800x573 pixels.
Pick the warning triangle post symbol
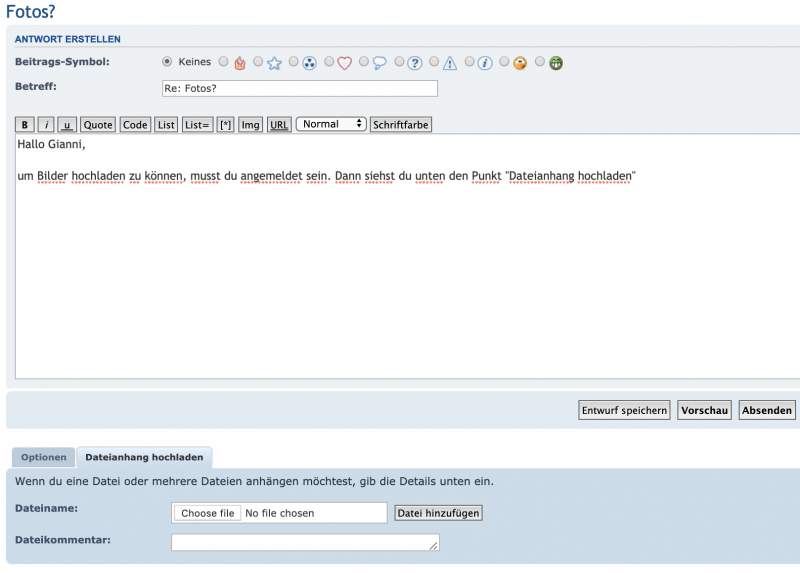434,62
